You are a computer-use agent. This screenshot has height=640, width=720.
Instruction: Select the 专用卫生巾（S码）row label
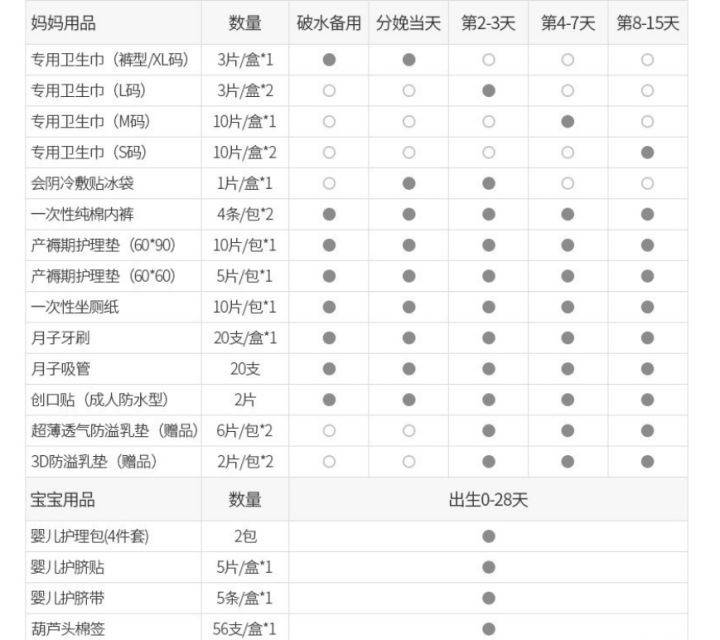tap(89, 152)
